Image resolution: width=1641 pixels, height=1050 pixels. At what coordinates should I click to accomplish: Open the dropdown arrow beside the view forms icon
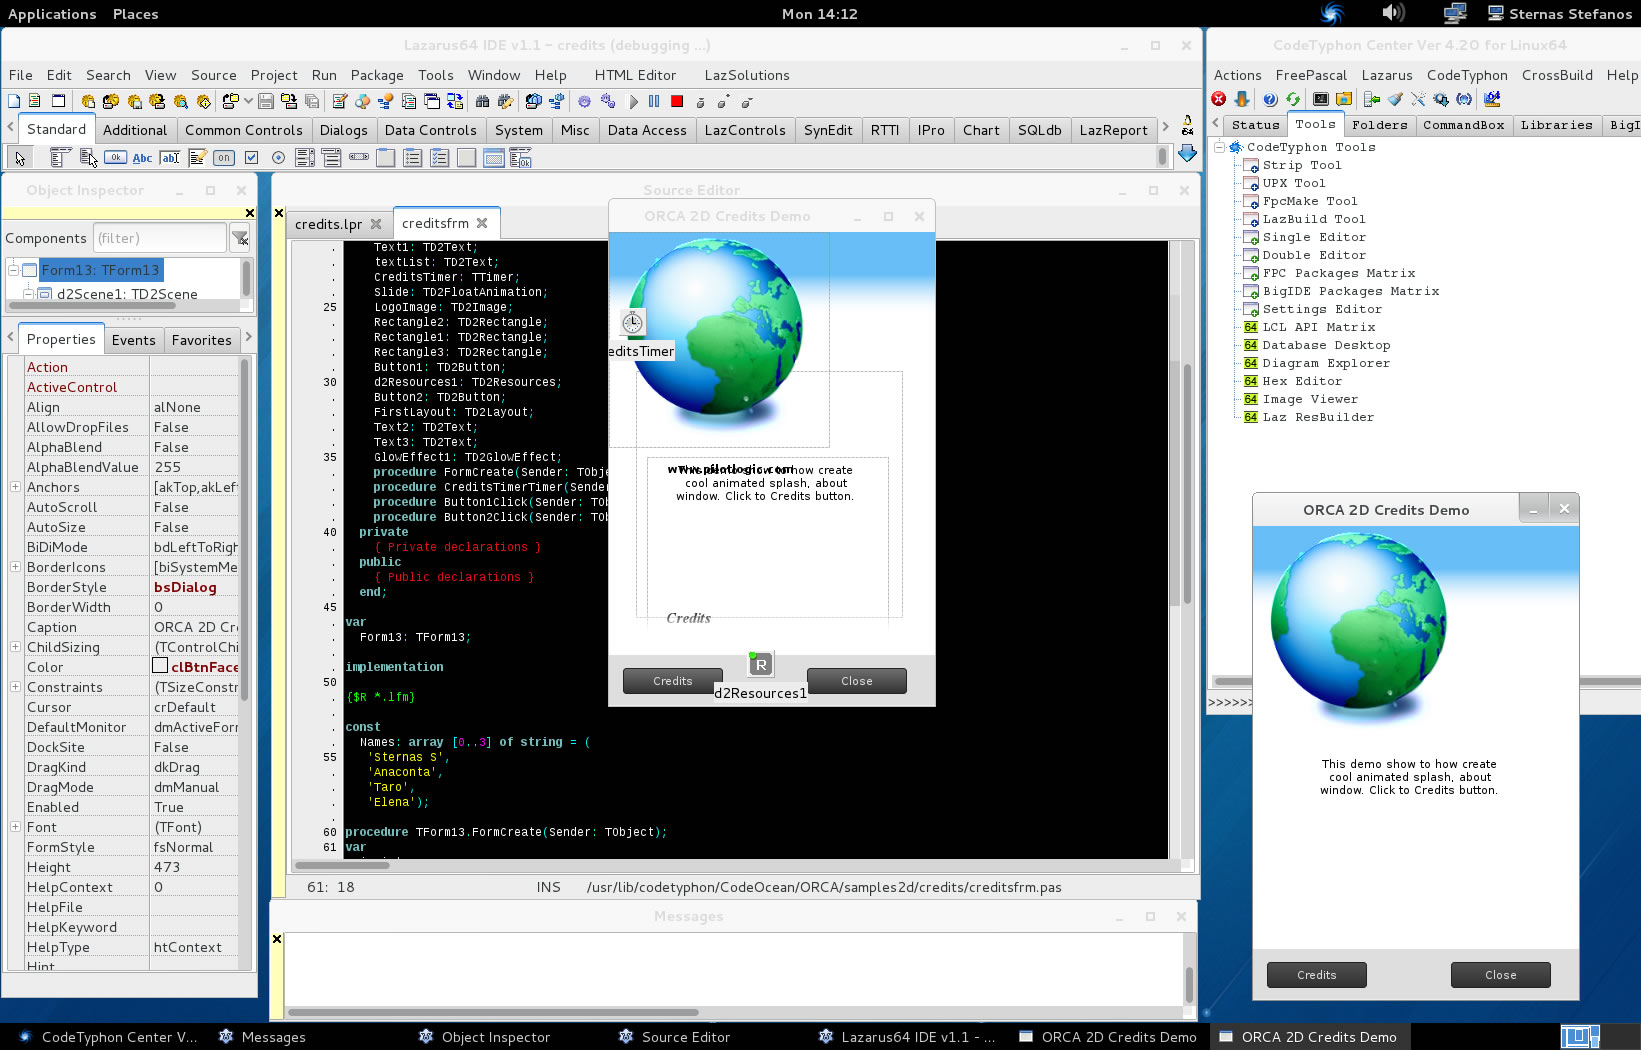248,101
